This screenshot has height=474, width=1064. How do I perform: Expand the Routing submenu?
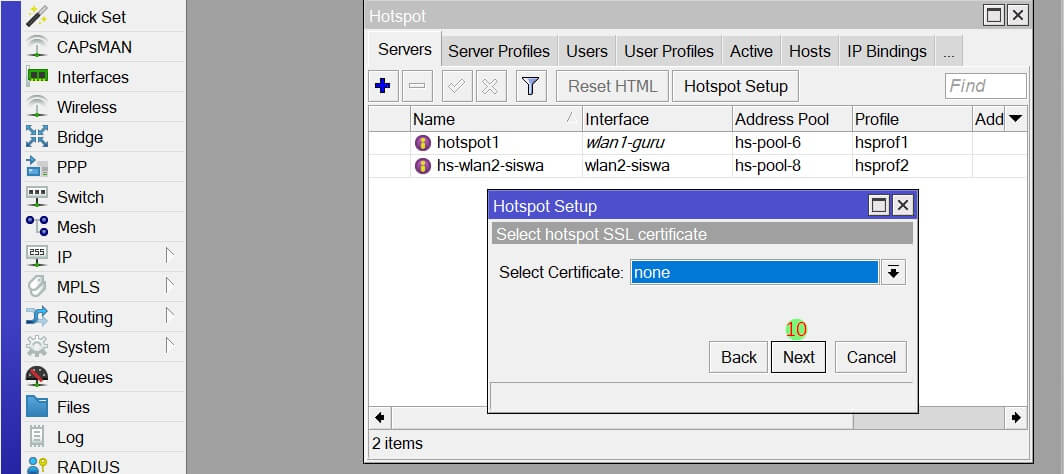[84, 317]
